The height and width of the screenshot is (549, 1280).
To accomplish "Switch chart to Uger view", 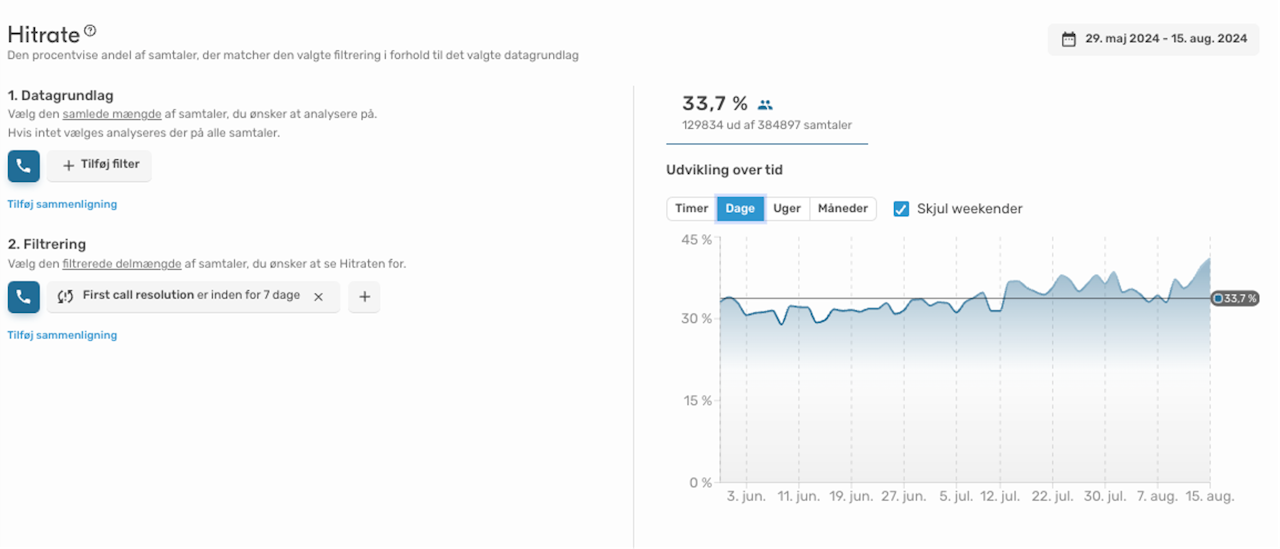I will click(x=787, y=209).
